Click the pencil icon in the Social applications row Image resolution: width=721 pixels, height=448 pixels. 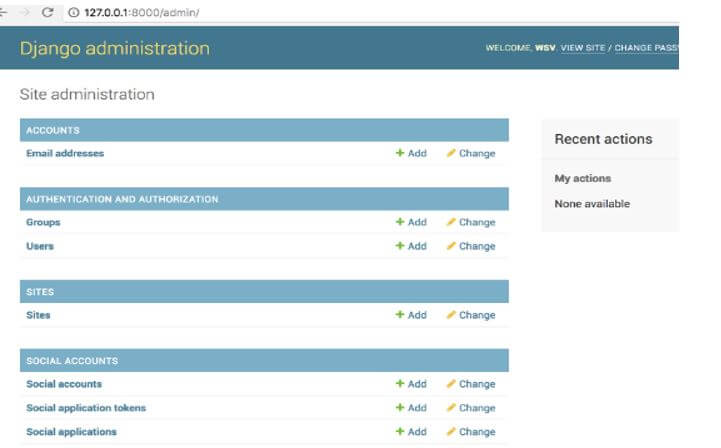451,431
